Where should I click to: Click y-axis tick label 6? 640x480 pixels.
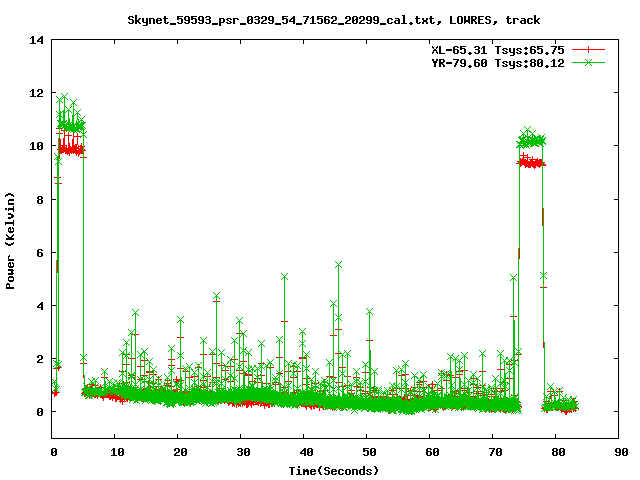pyautogui.click(x=40, y=253)
